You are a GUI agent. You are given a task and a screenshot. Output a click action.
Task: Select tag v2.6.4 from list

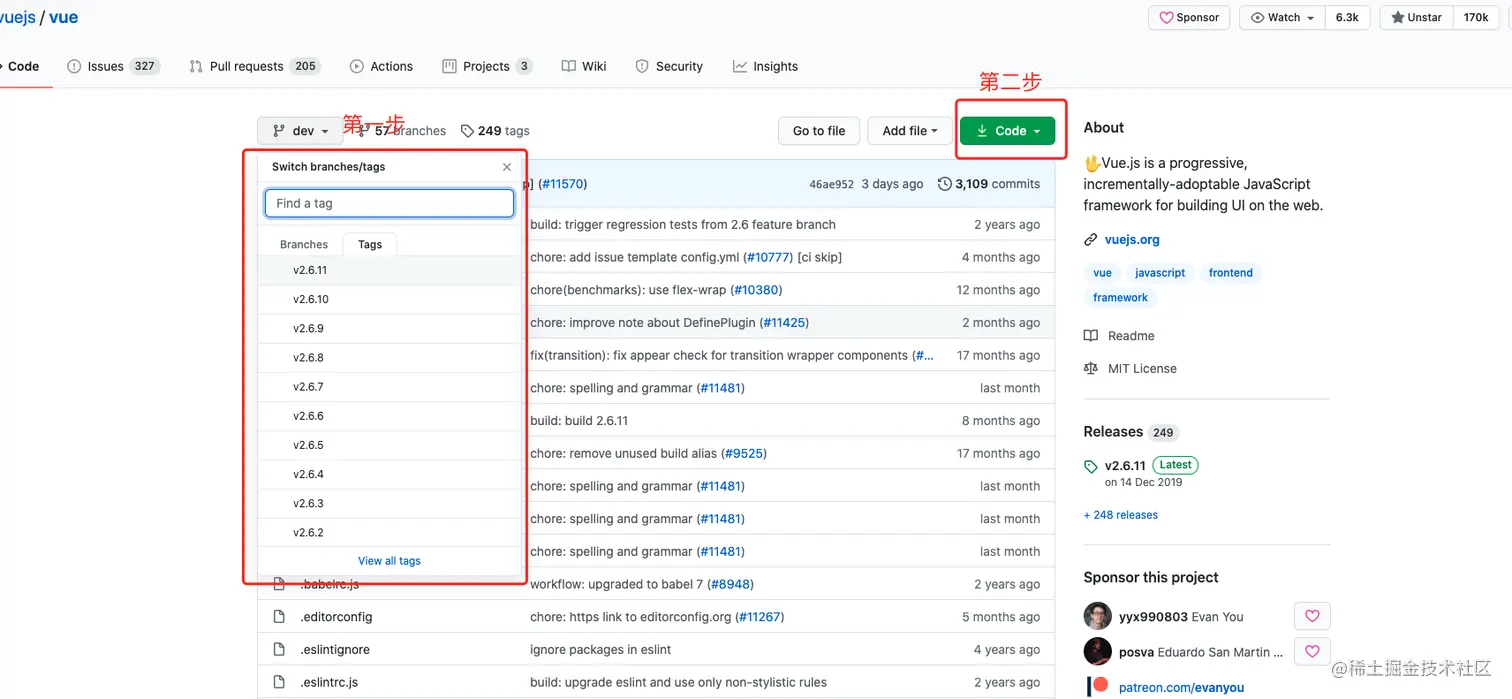click(x=390, y=474)
